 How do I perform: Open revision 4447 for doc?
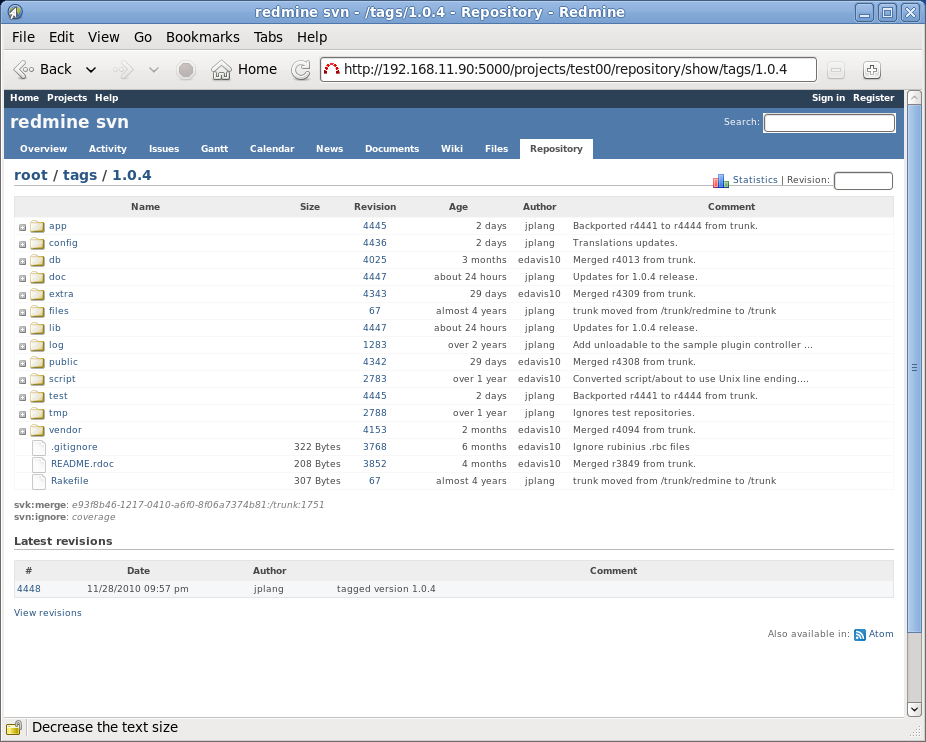(374, 276)
